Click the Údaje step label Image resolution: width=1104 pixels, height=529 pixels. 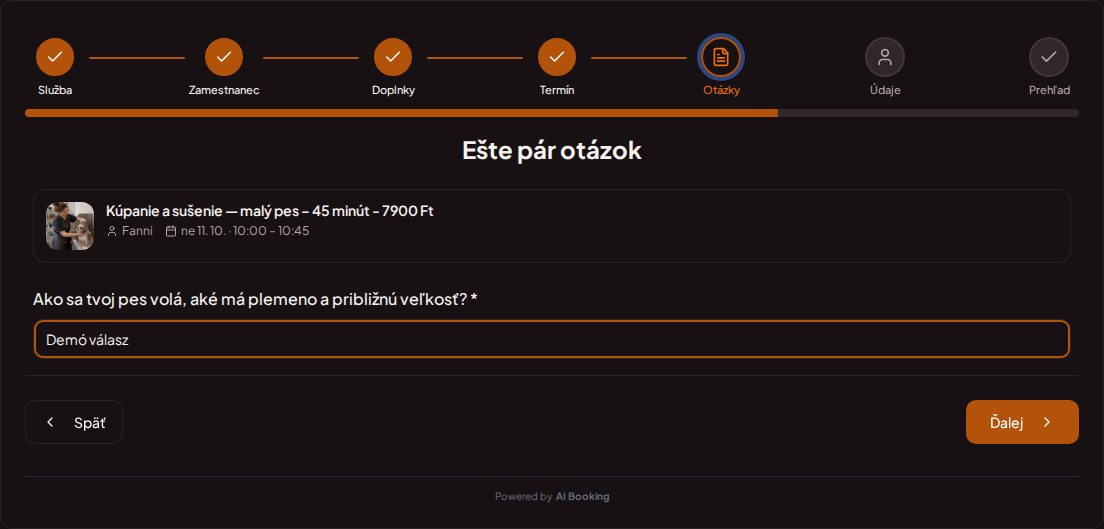(885, 90)
